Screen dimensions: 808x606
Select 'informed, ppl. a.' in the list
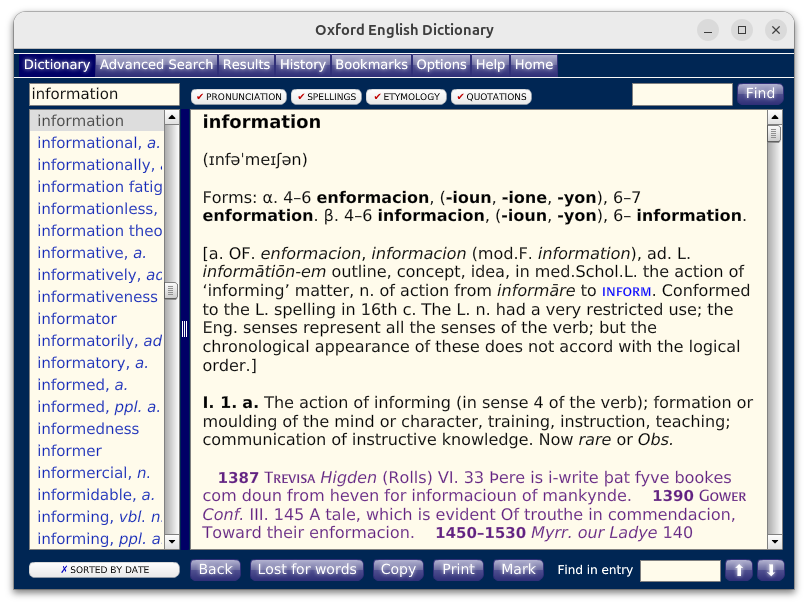tap(97, 407)
